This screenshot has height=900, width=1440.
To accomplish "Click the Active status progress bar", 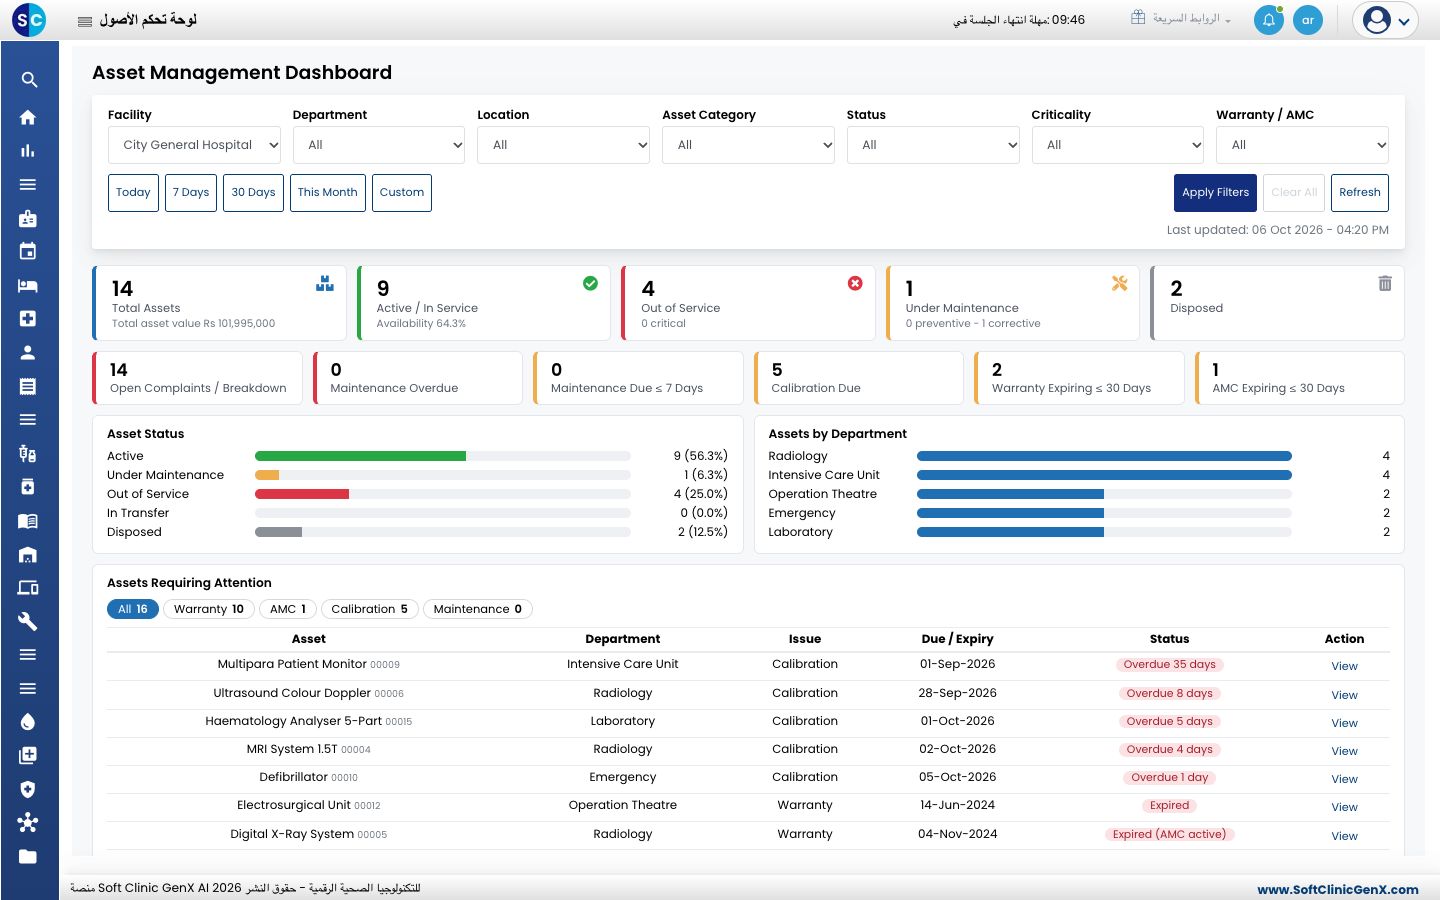I will click(443, 456).
